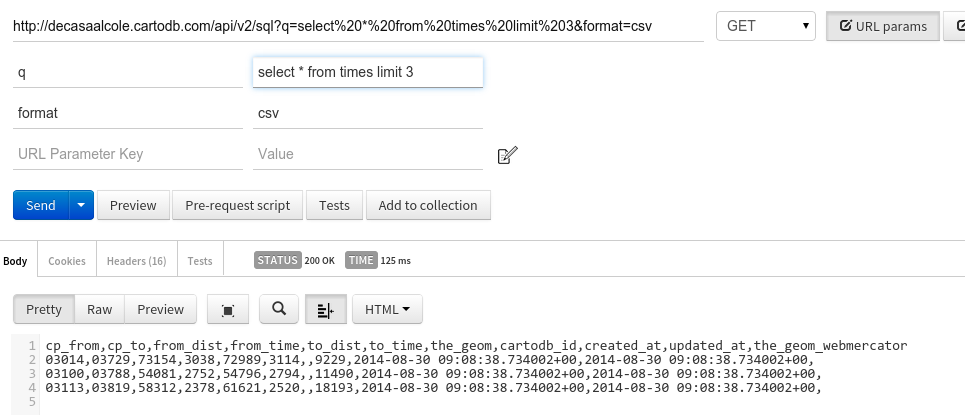Click the 'select * from times limit 3' value field
Screen dimensions: 965x420
coord(368,73)
